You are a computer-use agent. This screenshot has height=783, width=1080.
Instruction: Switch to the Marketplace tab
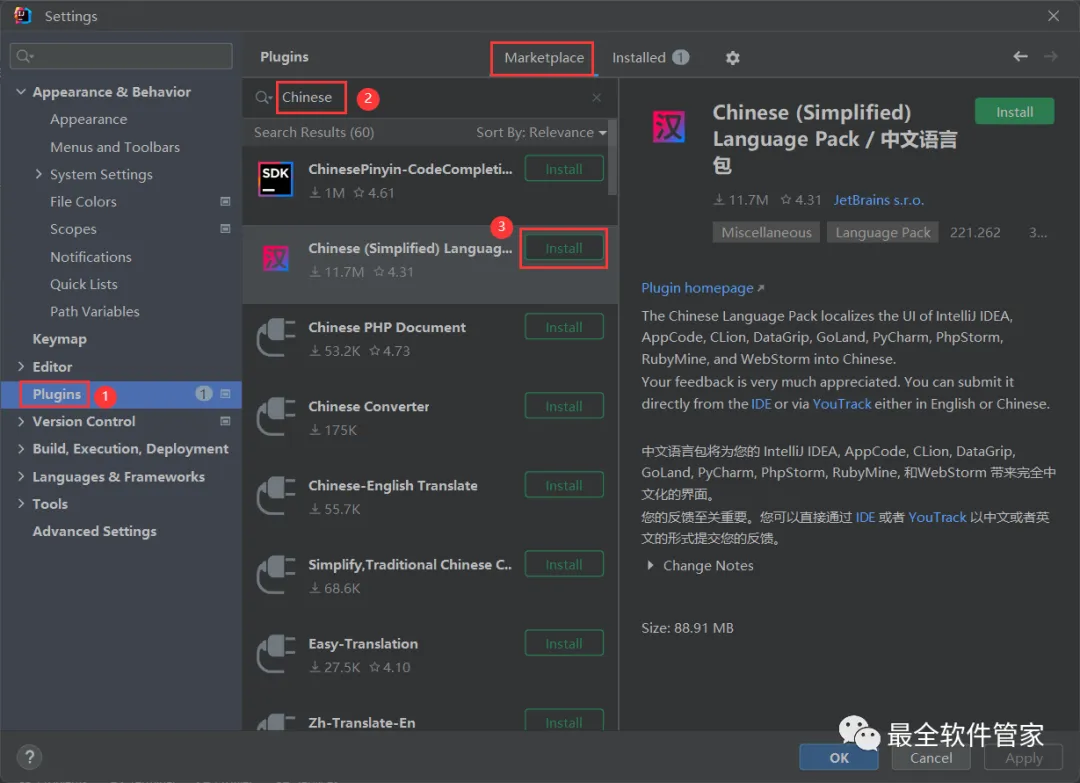click(x=543, y=58)
